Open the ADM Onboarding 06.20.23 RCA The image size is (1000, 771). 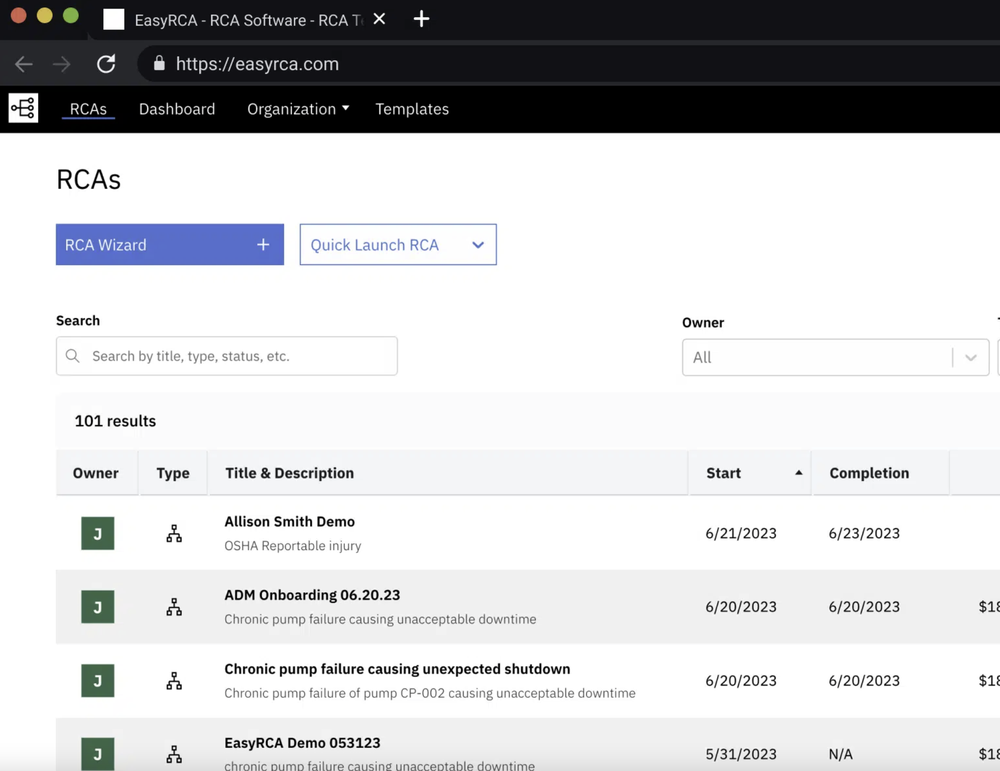point(312,595)
